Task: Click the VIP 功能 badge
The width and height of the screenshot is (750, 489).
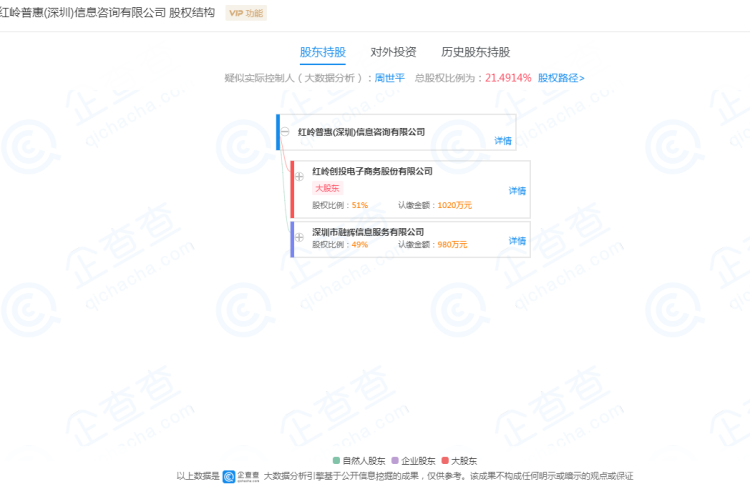Action: click(246, 13)
